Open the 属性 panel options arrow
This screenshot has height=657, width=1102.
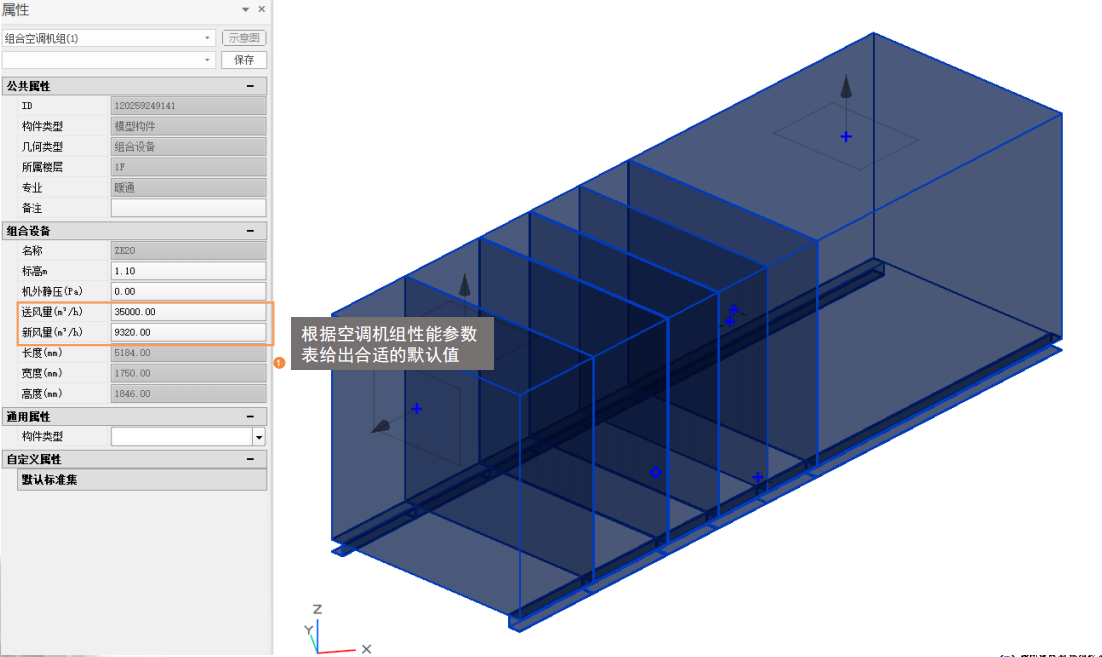tap(246, 9)
